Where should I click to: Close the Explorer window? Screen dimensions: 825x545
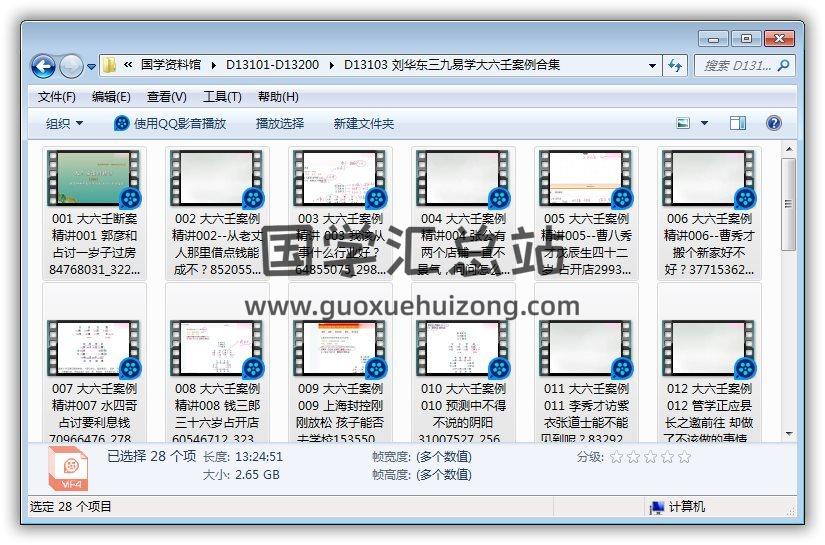pos(779,39)
